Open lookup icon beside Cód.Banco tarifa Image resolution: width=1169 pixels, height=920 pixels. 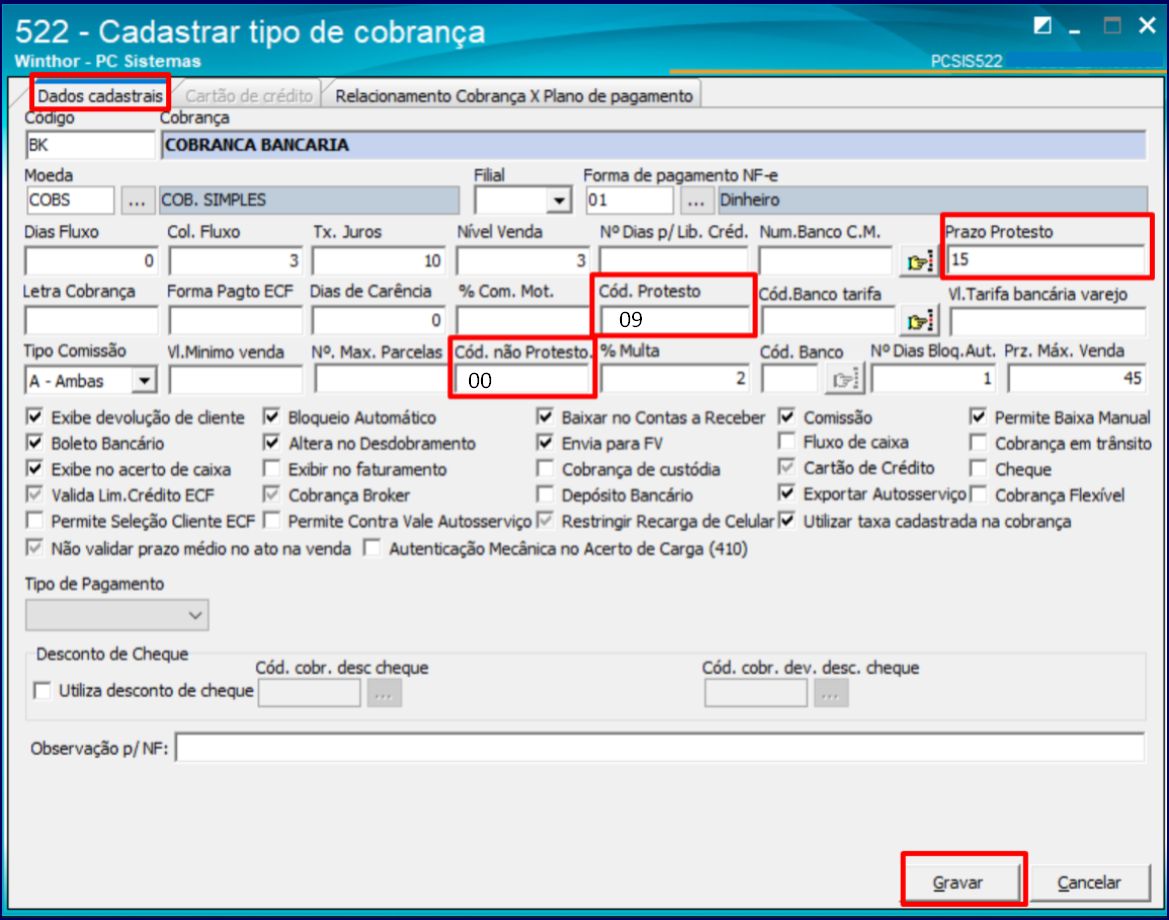point(918,321)
